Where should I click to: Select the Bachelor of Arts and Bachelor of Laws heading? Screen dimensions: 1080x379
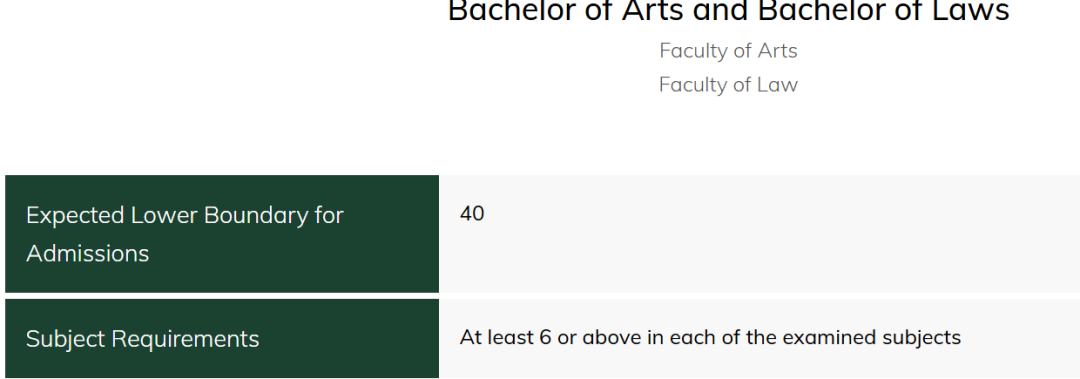point(728,11)
